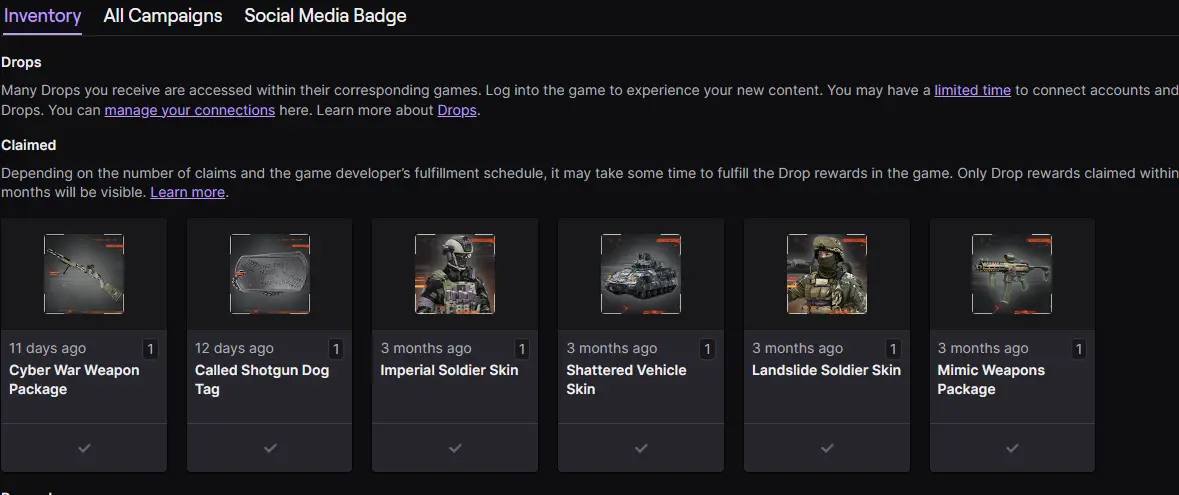Click checkmark under Shattered Vehicle Skin

[641, 448]
